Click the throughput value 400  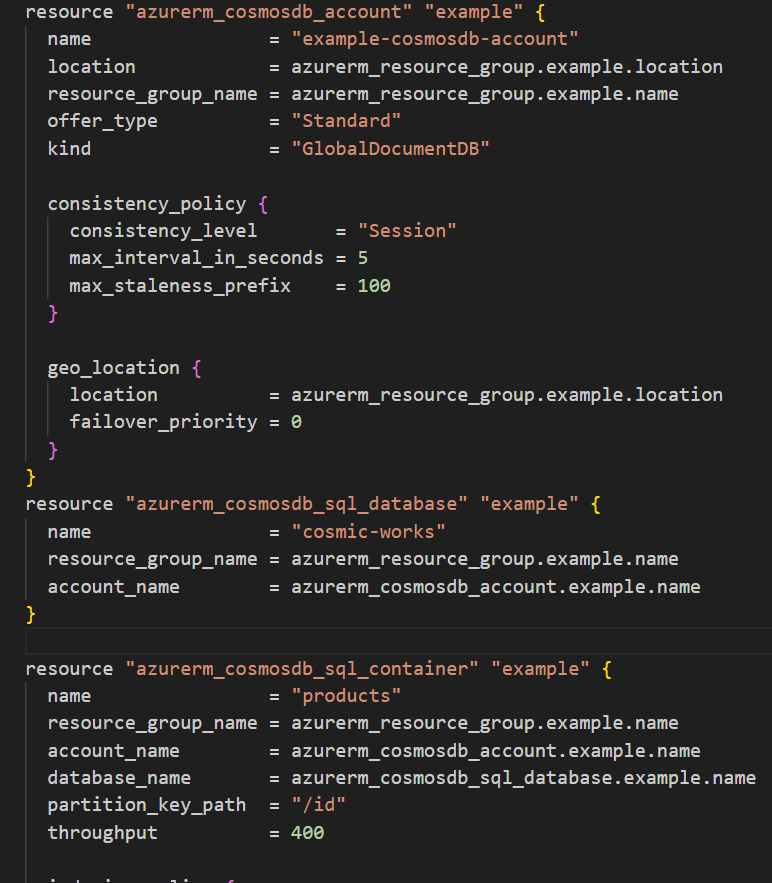307,833
